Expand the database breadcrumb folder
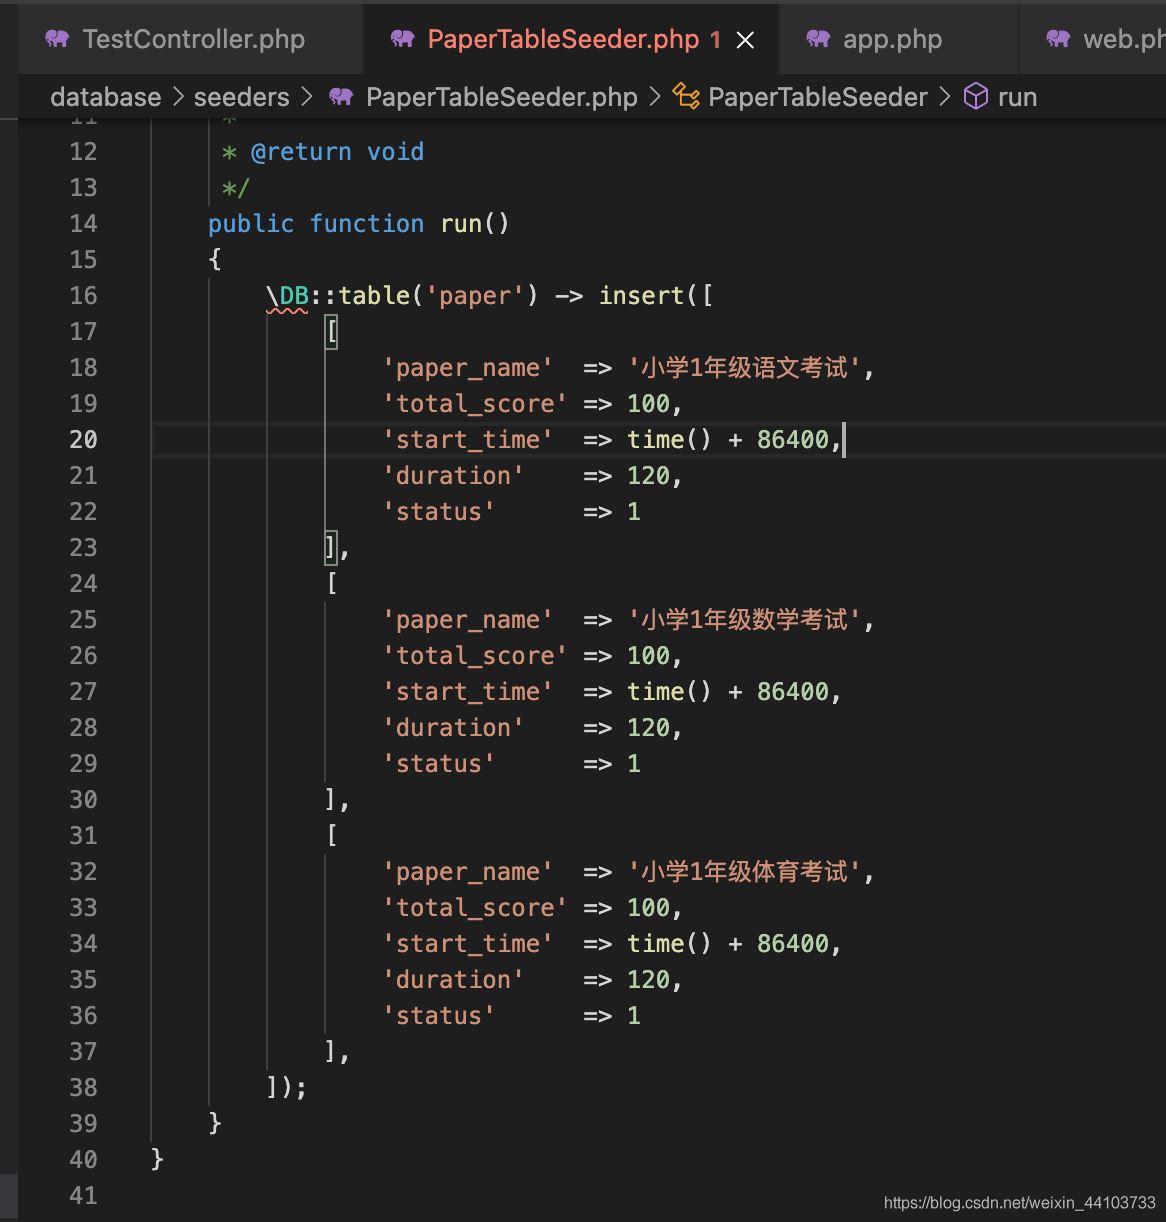This screenshot has height=1222, width=1166. (105, 97)
